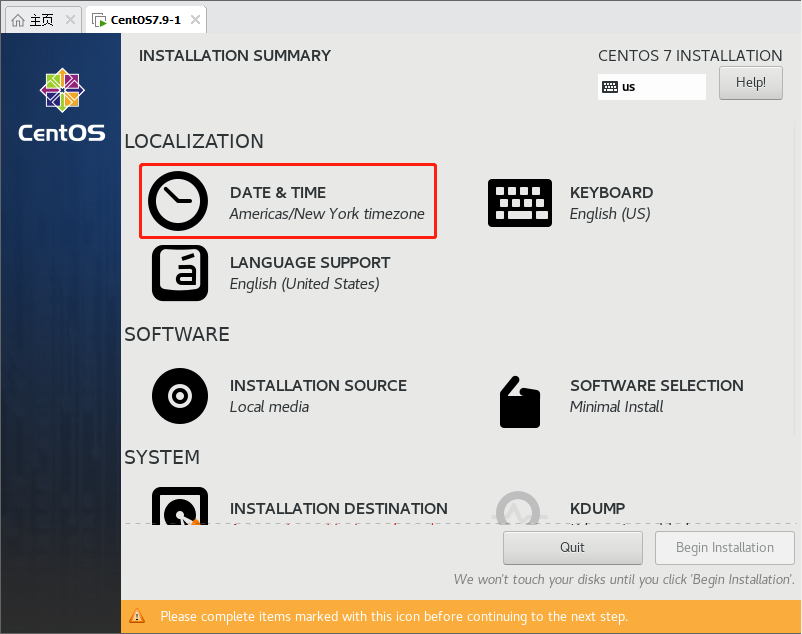Click the Installation Destination disk icon
This screenshot has height=634, width=802.
[180, 506]
